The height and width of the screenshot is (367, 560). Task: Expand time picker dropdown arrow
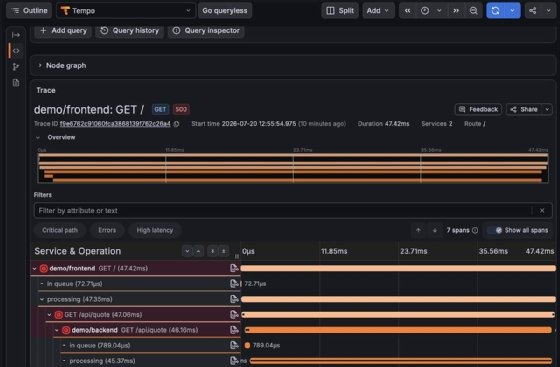(439, 11)
